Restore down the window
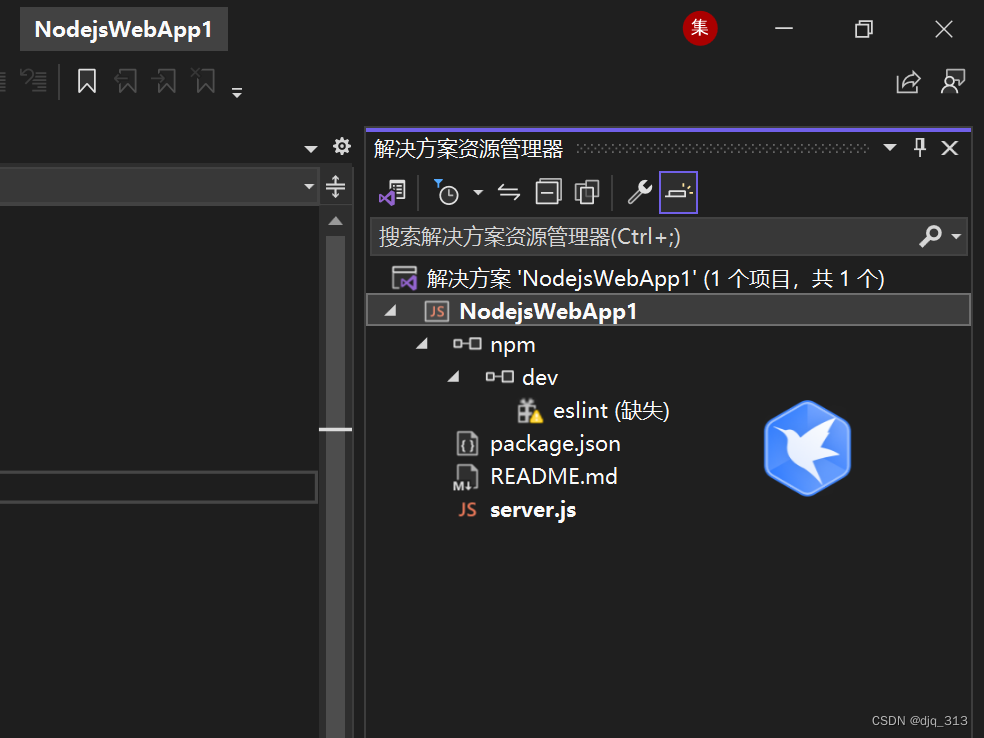Screen dimensions: 984x738 tap(864, 29)
